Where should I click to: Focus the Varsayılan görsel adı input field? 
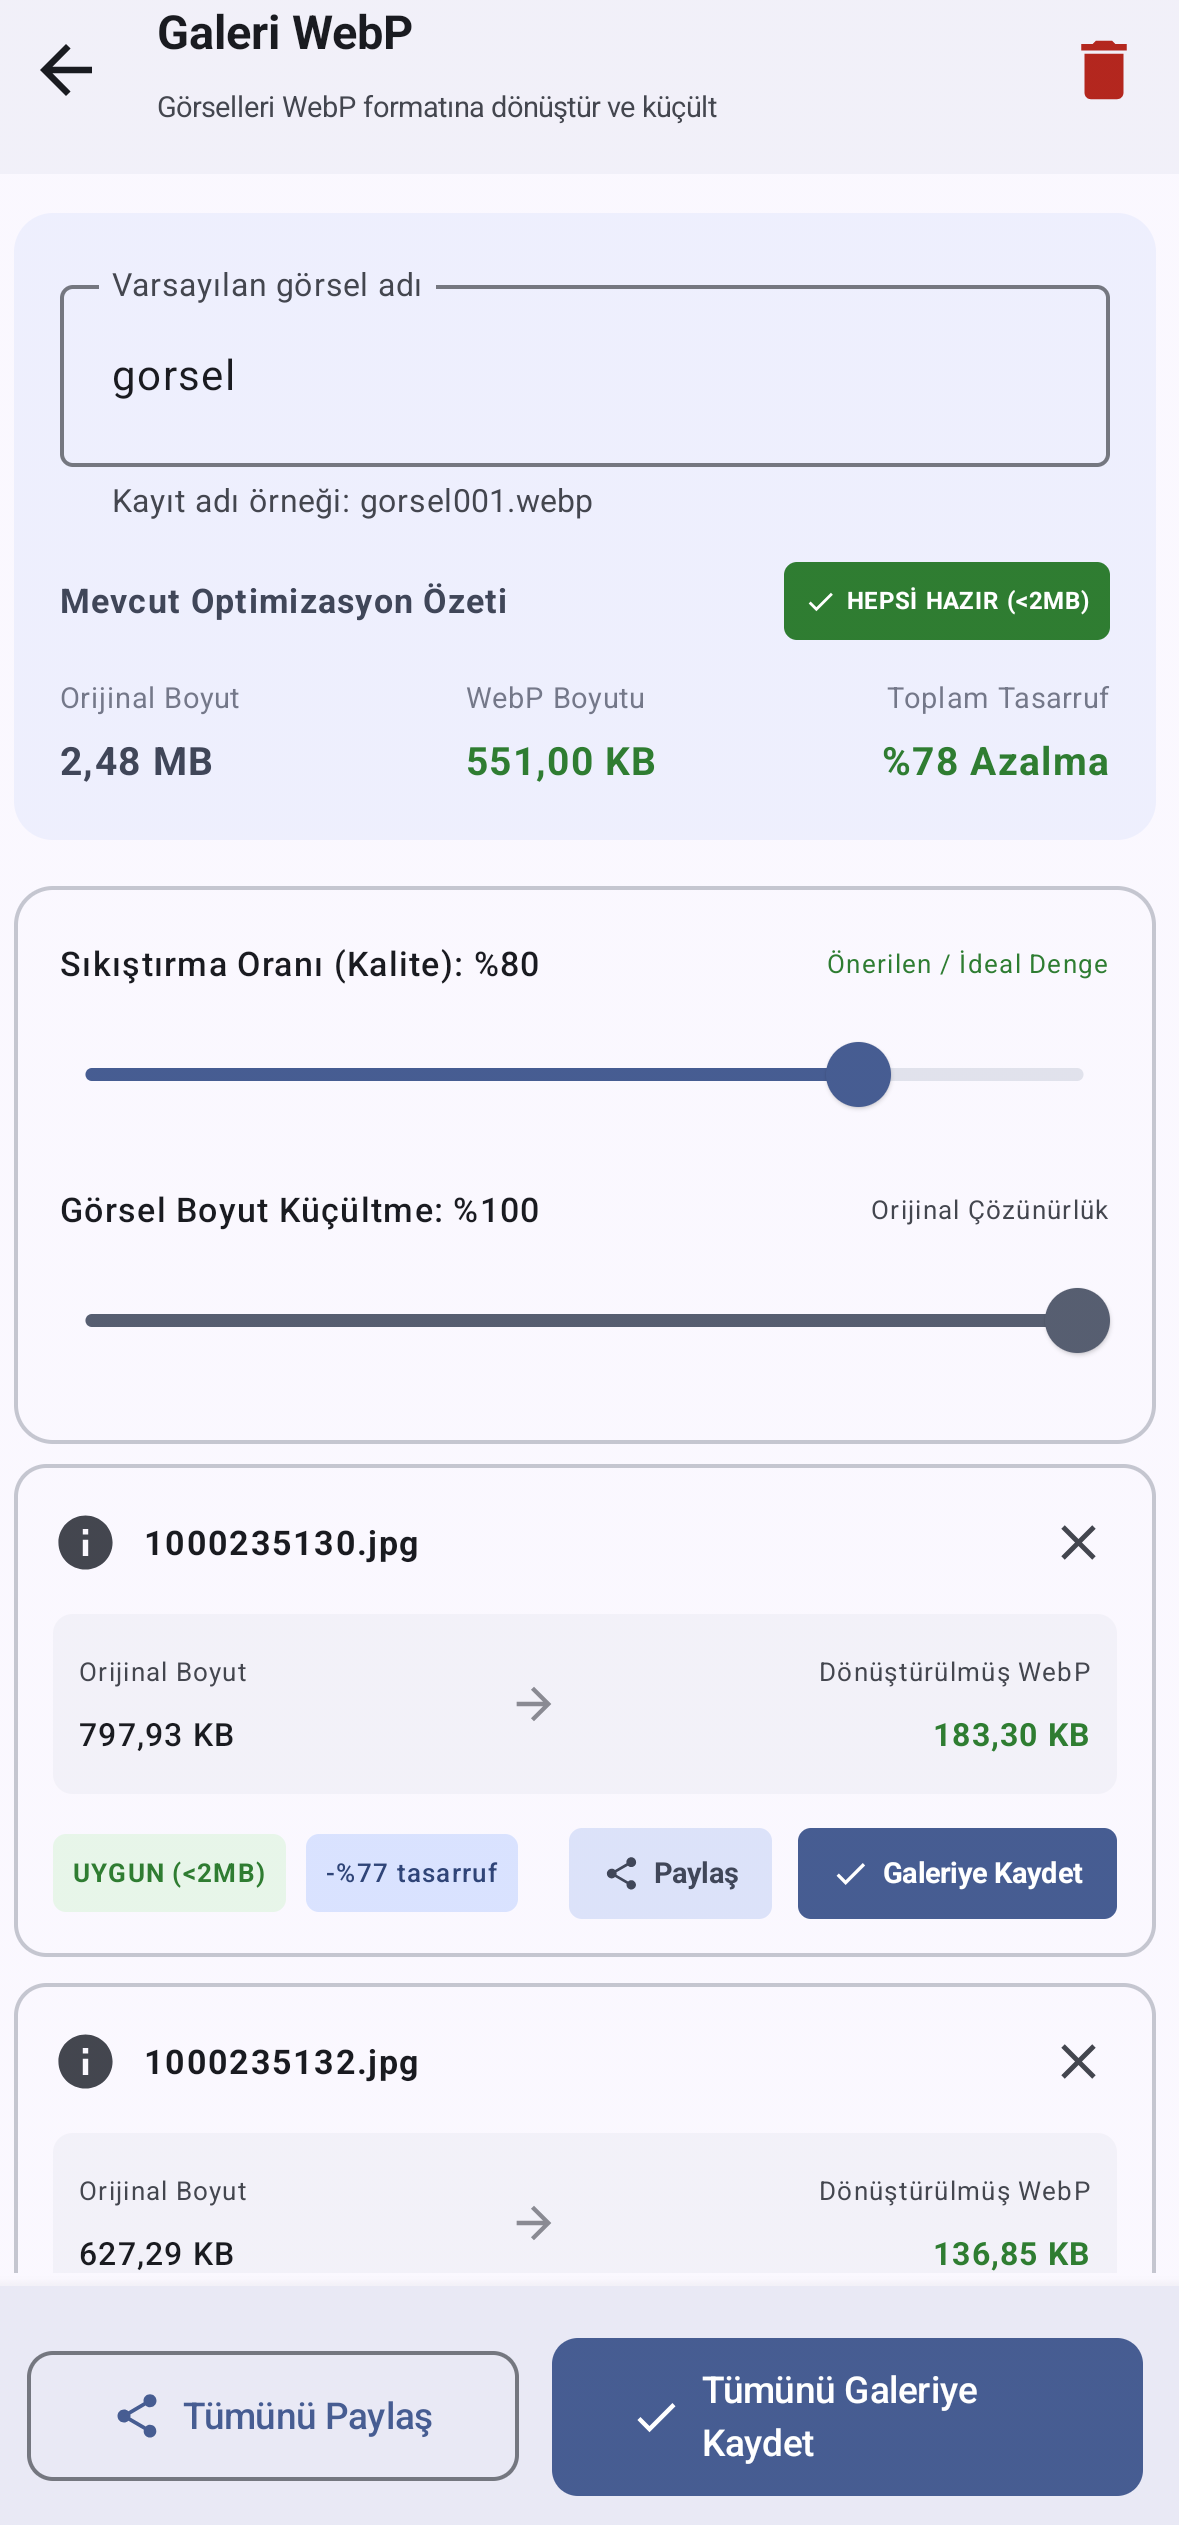pyautogui.click(x=585, y=376)
